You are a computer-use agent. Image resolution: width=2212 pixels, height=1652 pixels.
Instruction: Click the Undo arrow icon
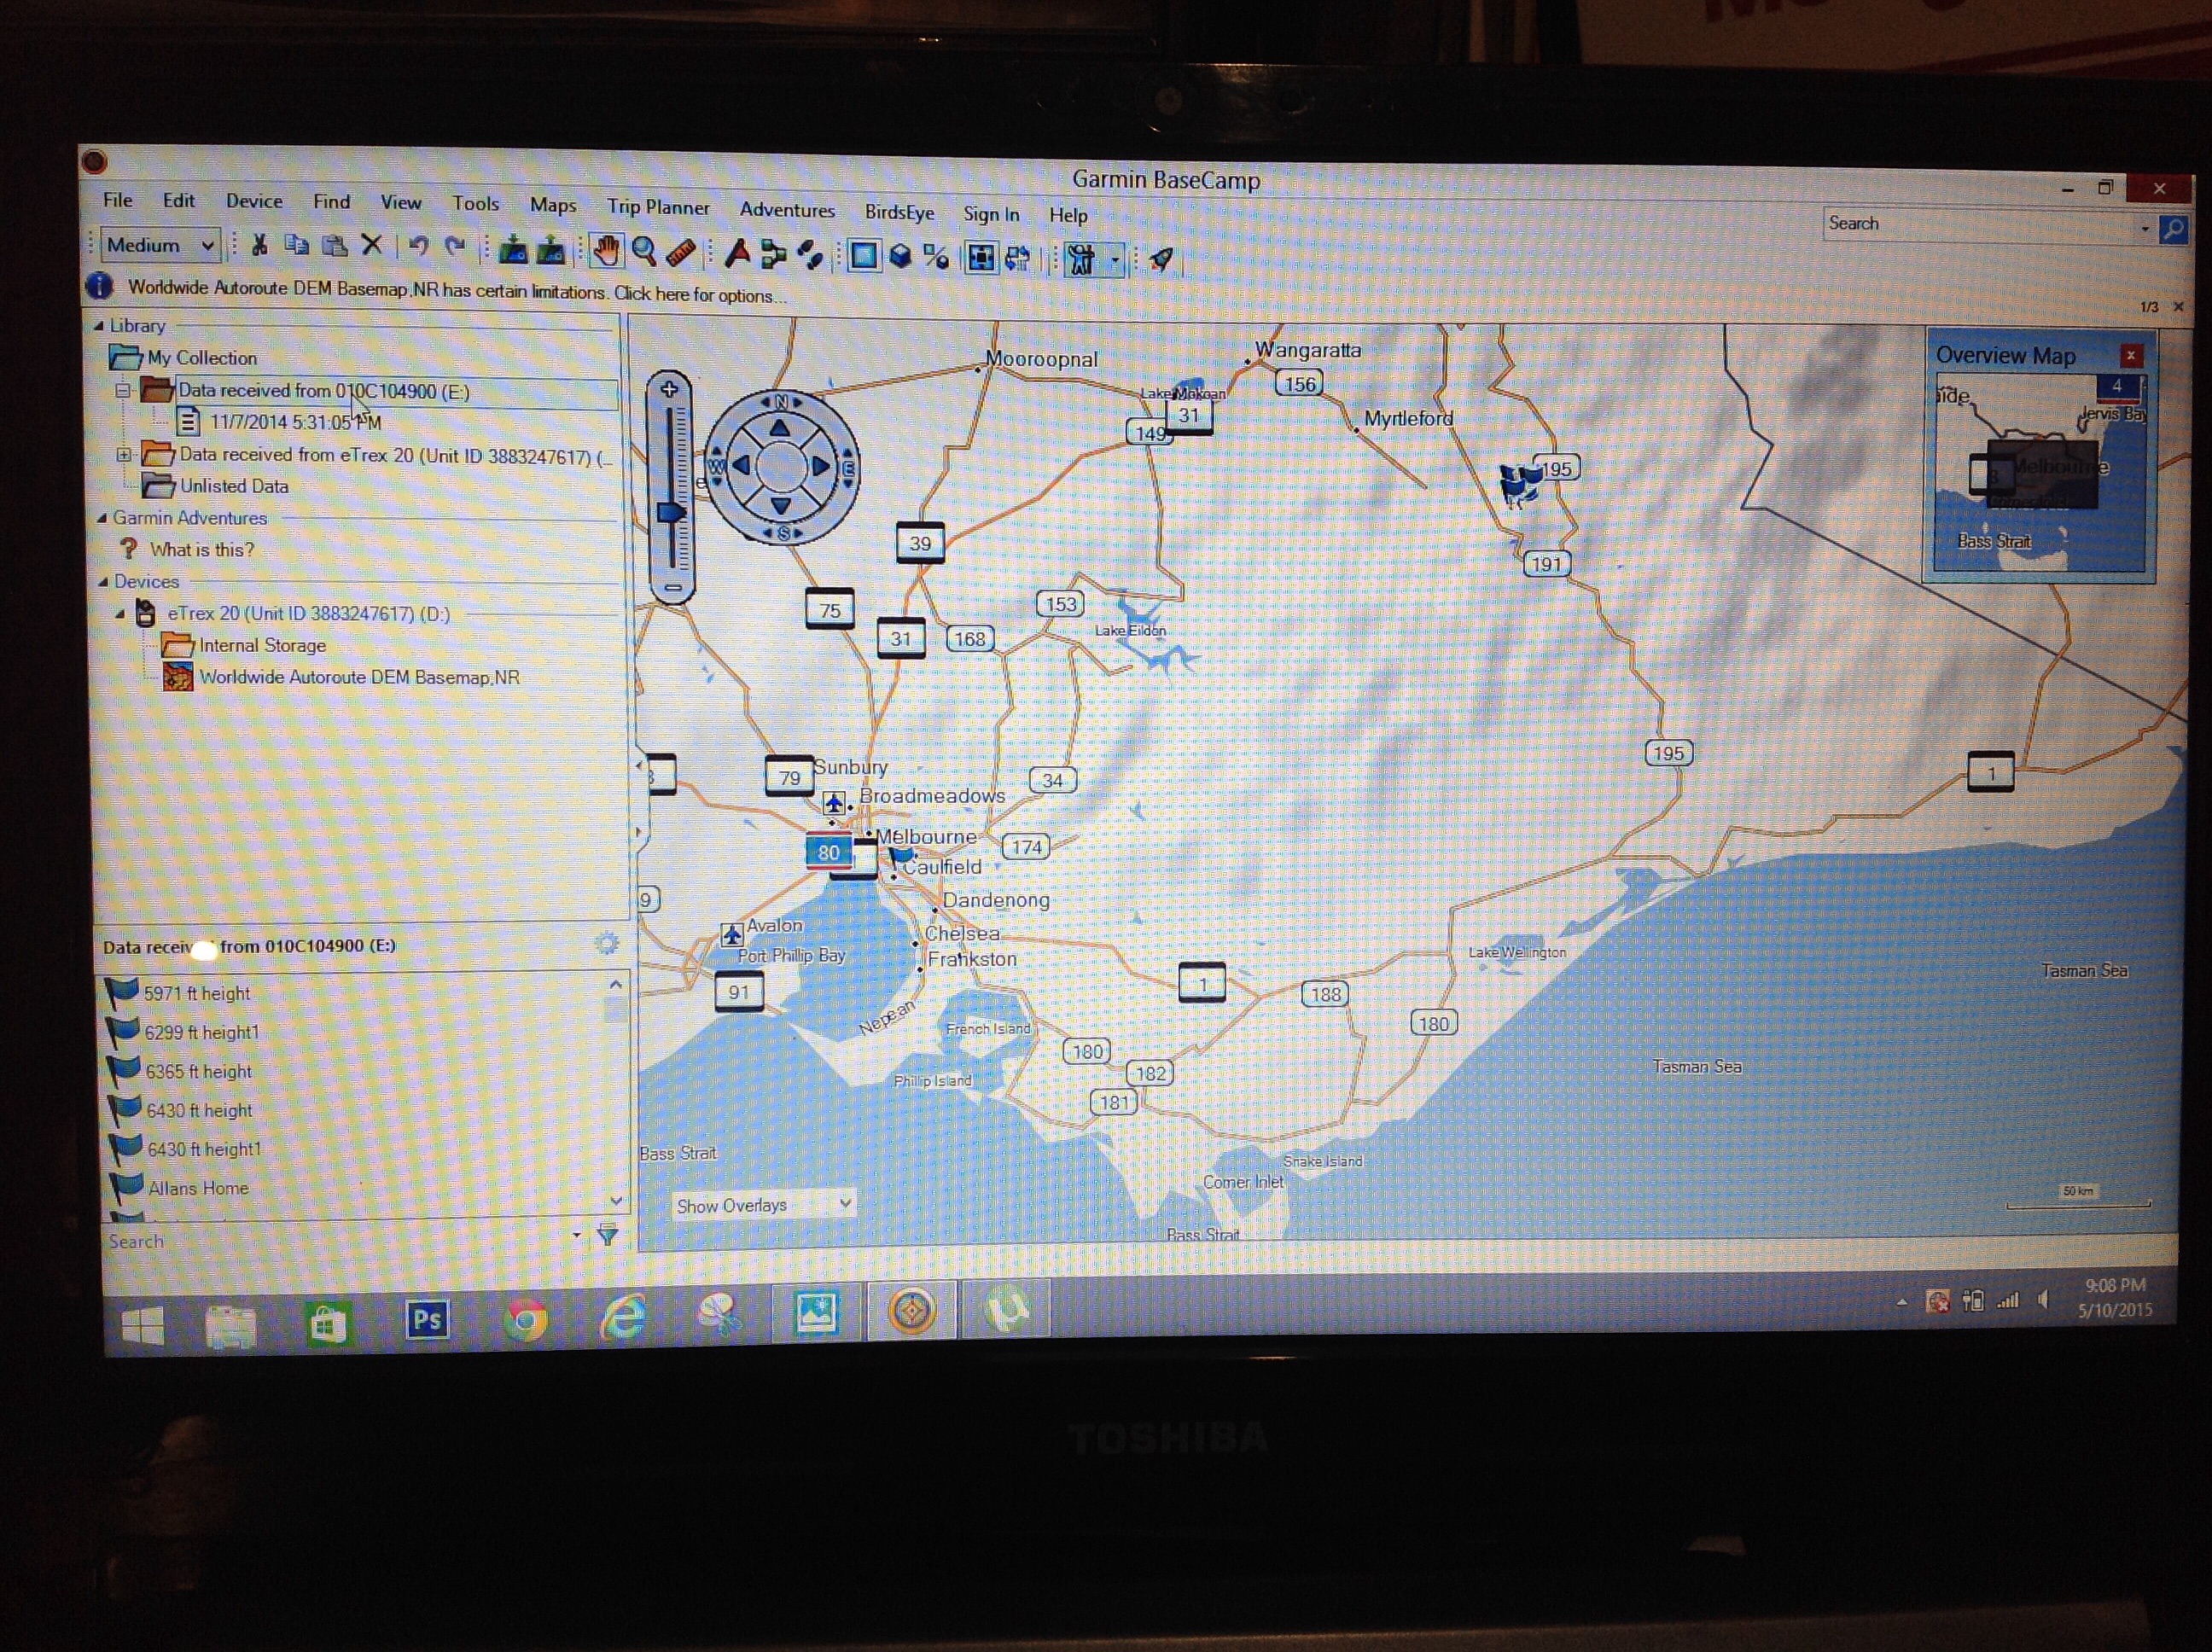click(x=419, y=247)
